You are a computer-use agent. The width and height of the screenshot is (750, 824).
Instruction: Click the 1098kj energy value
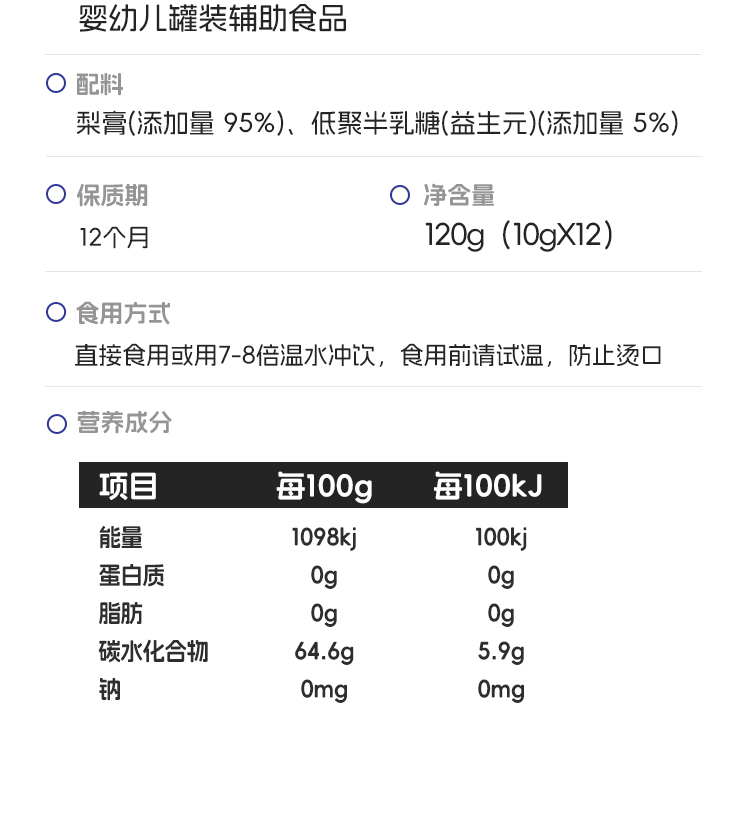coord(324,538)
